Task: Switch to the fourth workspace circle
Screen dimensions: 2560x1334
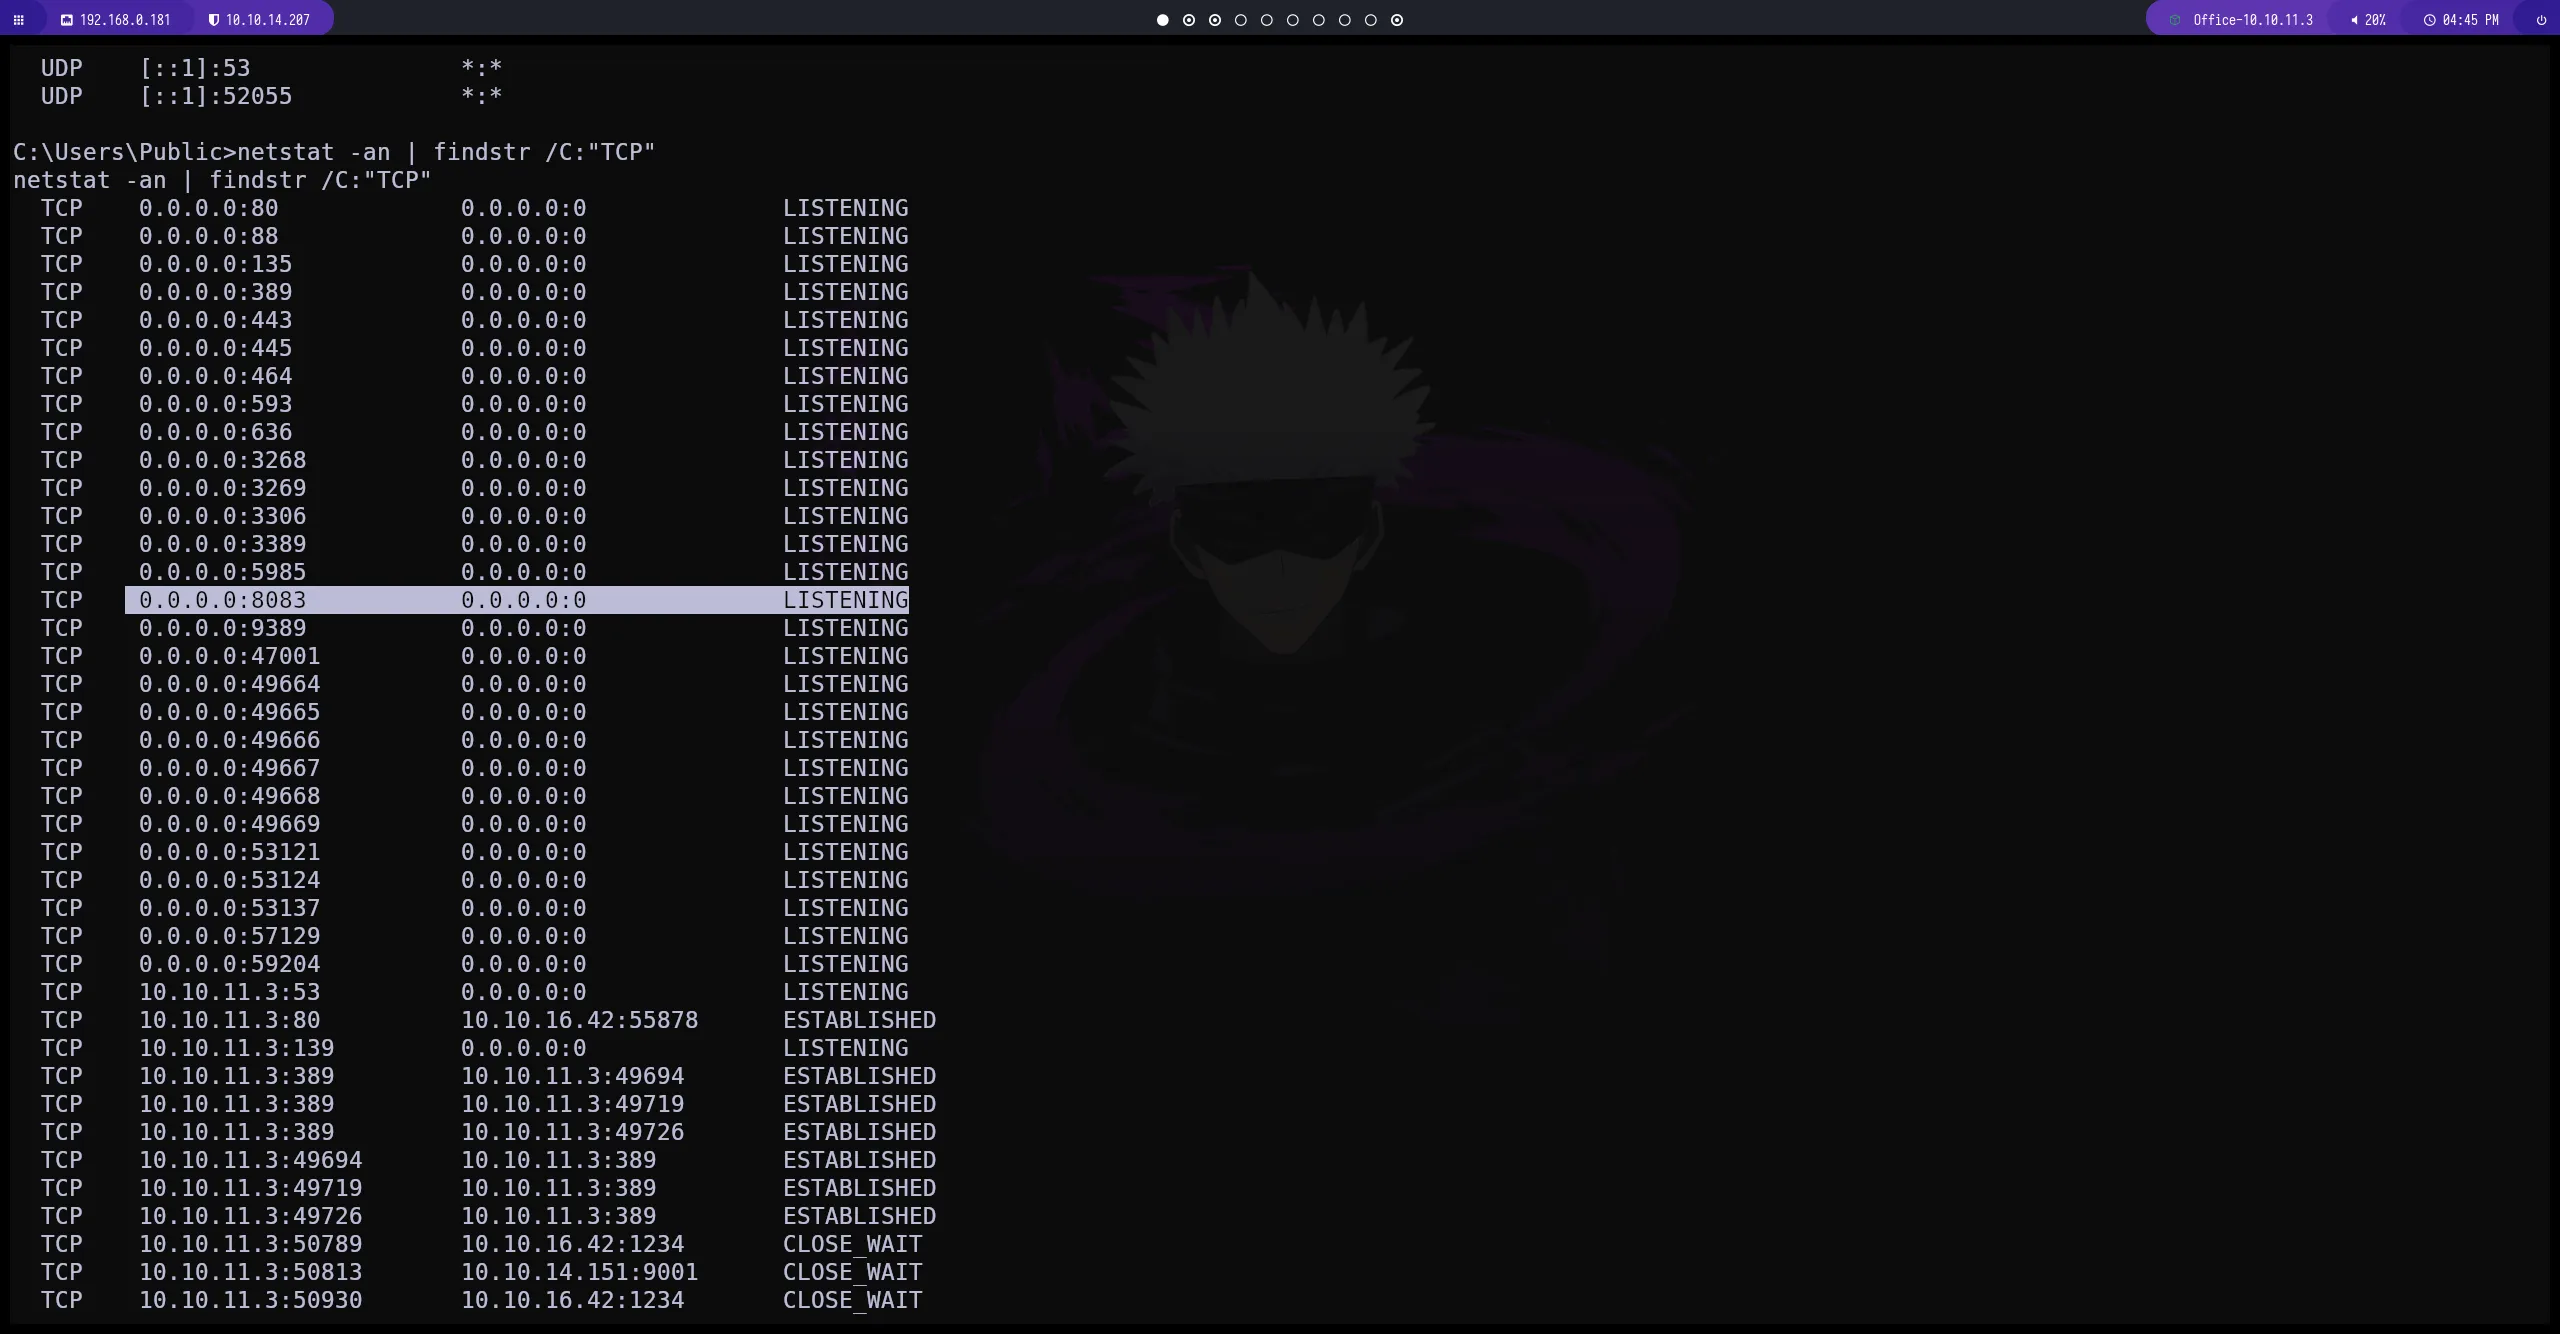Action: click(x=1241, y=20)
